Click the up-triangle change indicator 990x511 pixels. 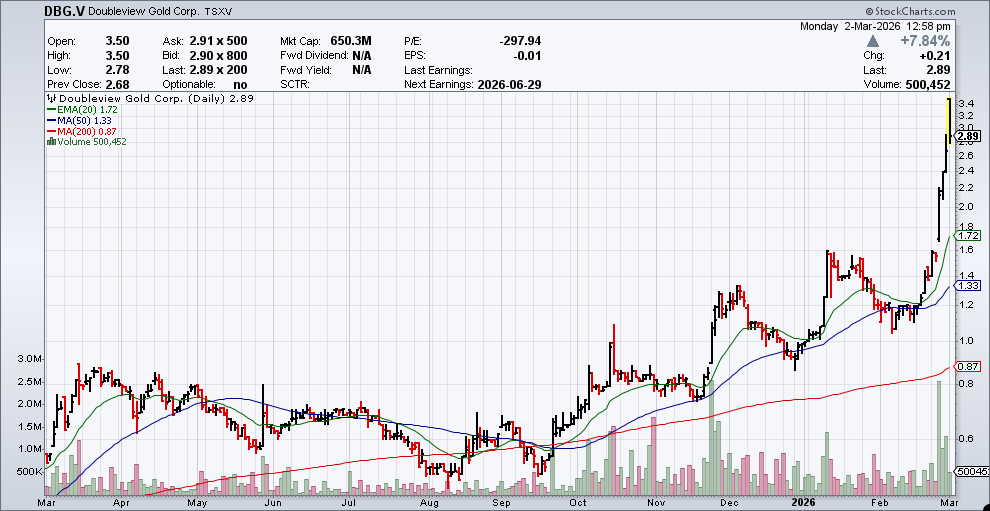tap(873, 41)
